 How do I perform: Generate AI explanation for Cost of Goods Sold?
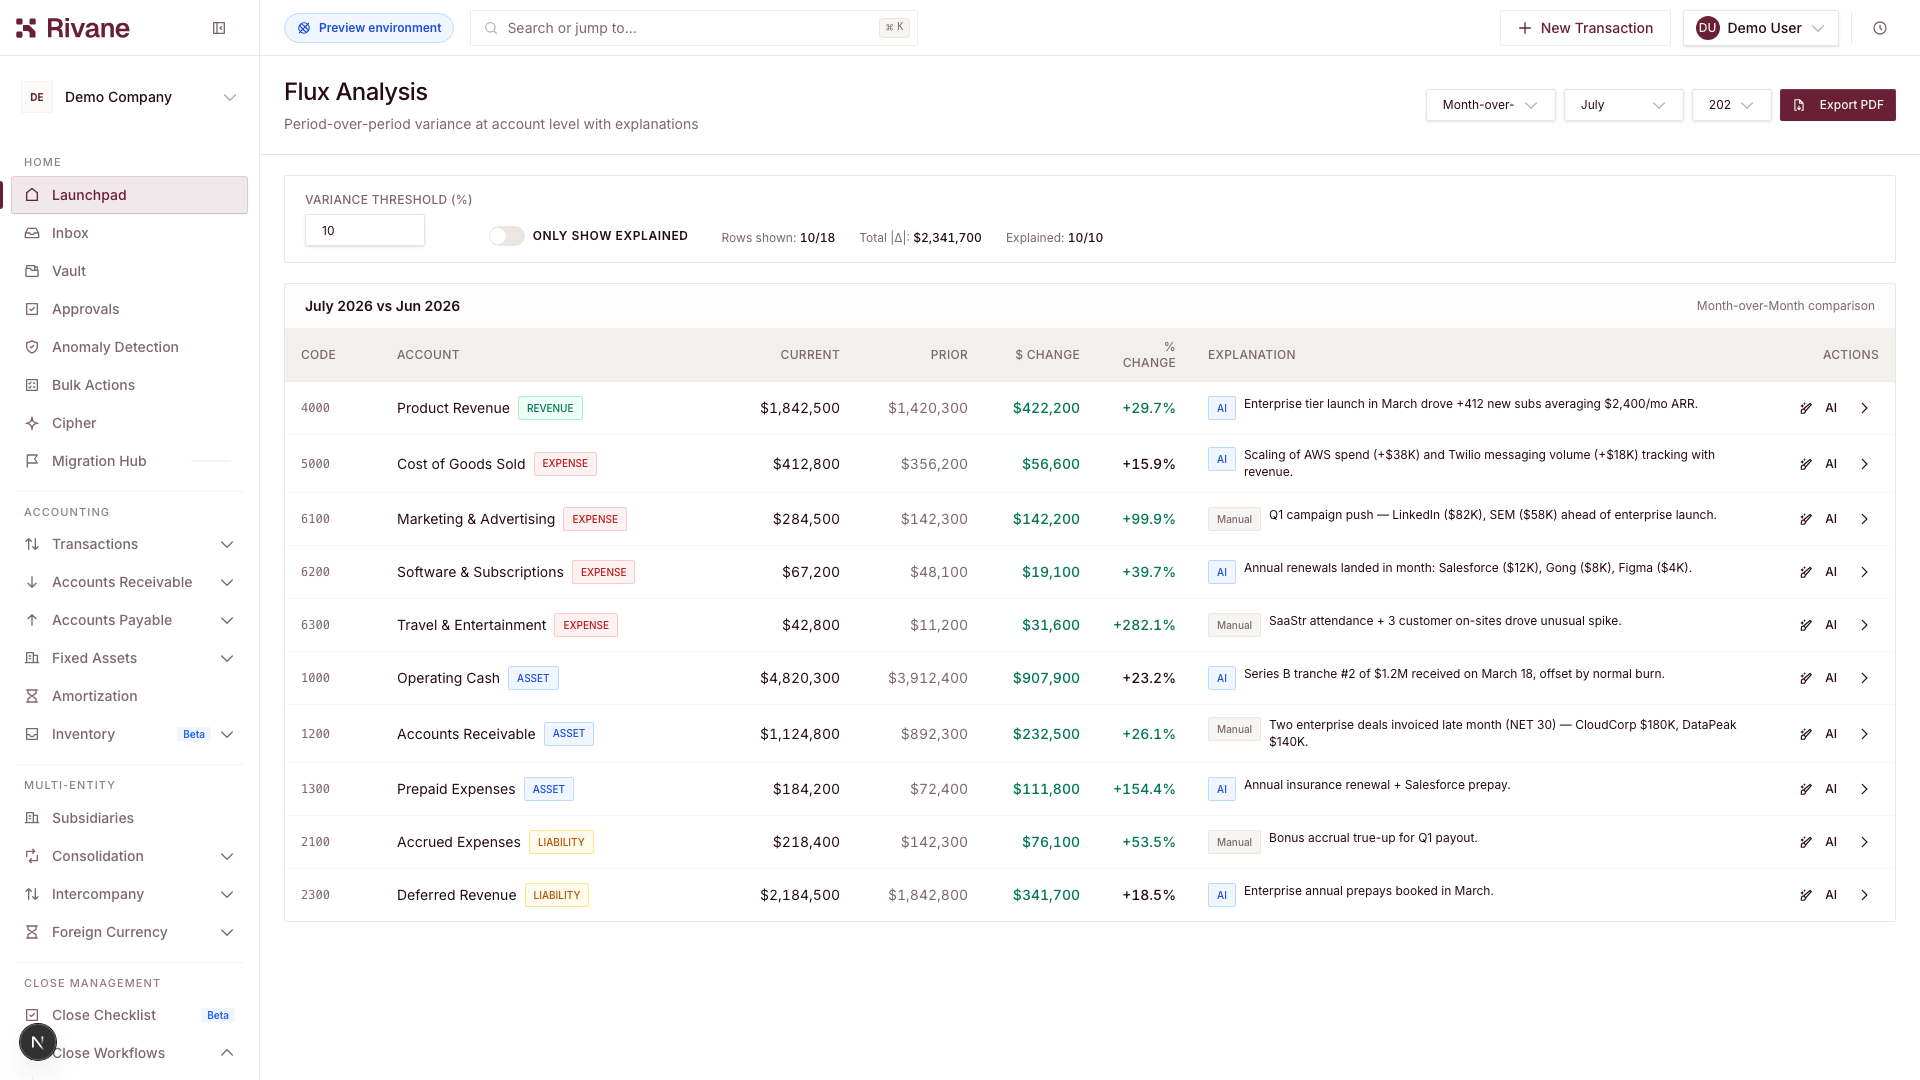[x=1831, y=464]
